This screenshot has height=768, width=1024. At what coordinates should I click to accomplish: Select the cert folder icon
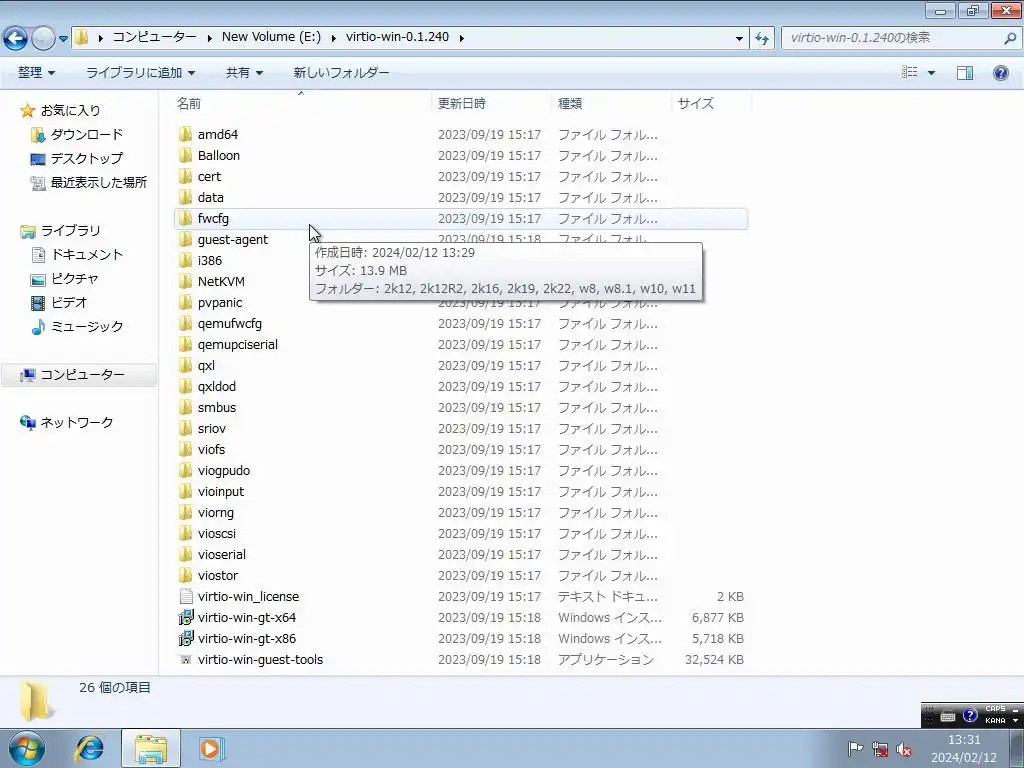[x=185, y=176]
